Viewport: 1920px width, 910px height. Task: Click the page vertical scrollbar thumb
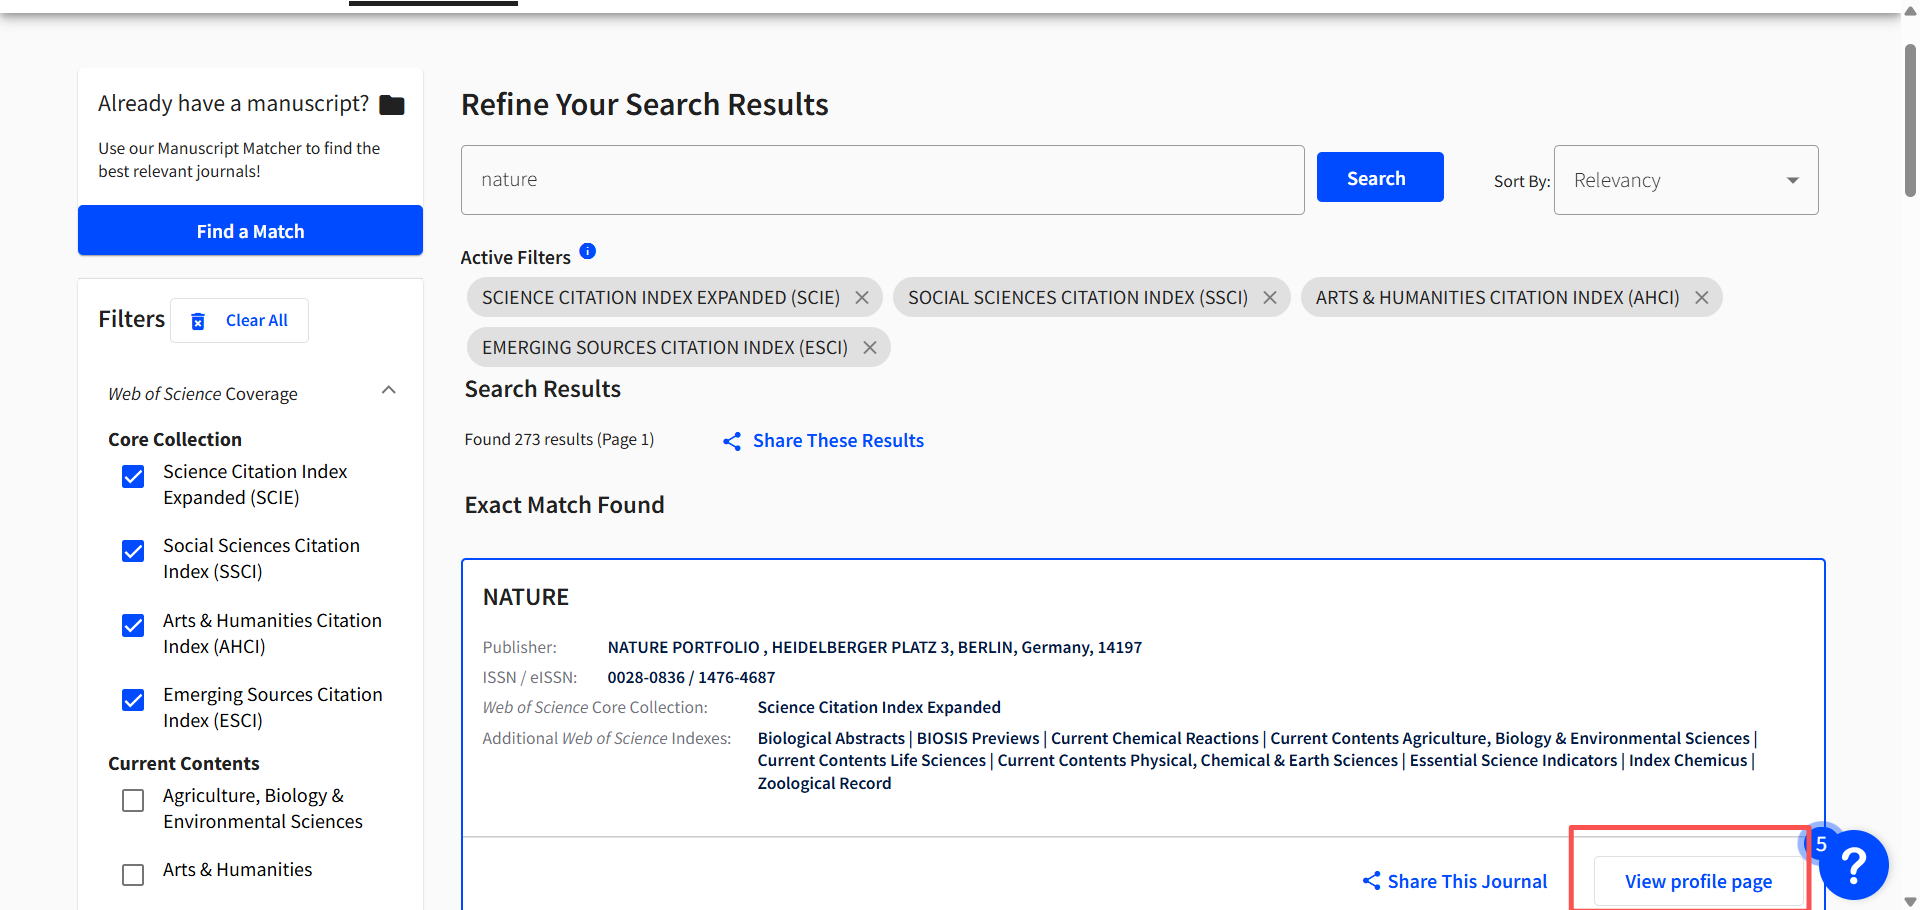tap(1910, 120)
